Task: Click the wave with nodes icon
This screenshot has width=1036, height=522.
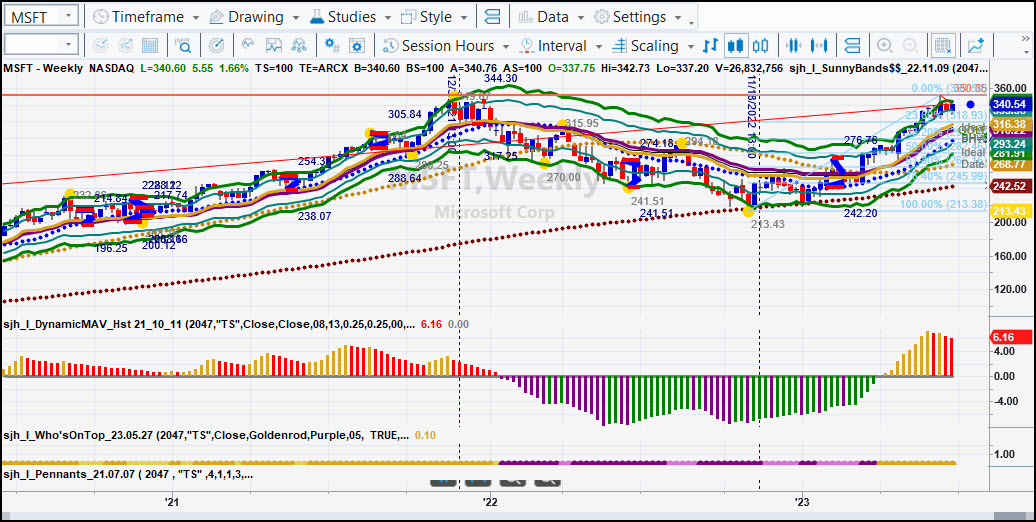Action: pyautogui.click(x=299, y=46)
